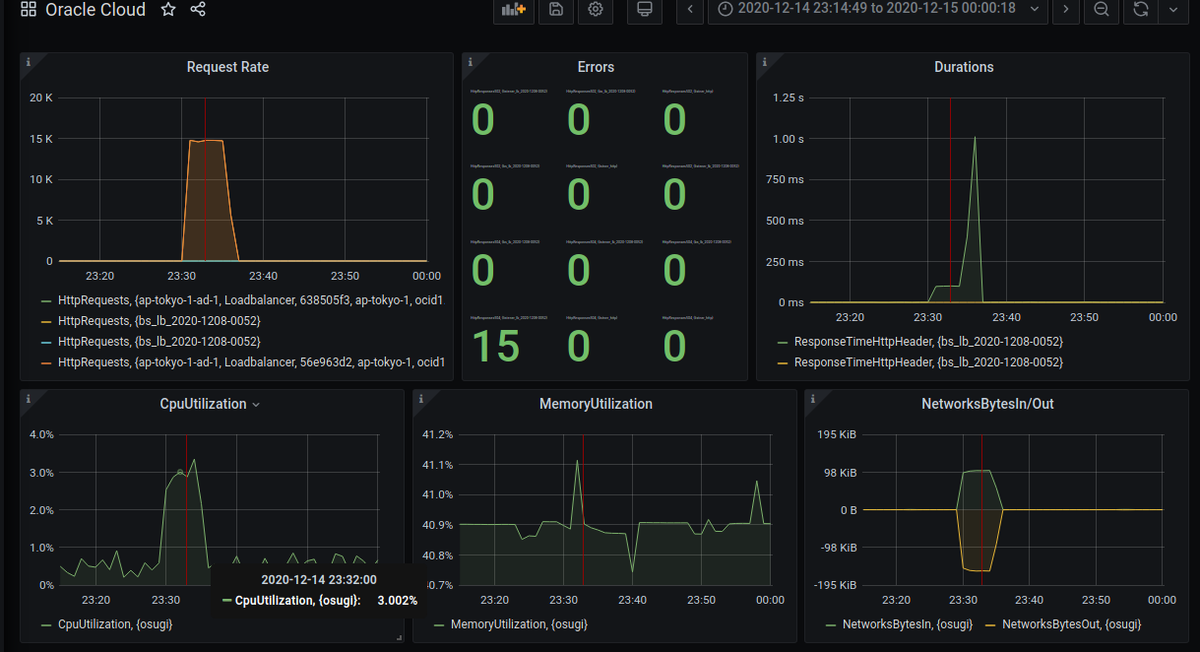1200x652 pixels.
Task: Toggle blue HttpRequests bs_lb_2020-1208-0052 legend series
Action: (157, 341)
